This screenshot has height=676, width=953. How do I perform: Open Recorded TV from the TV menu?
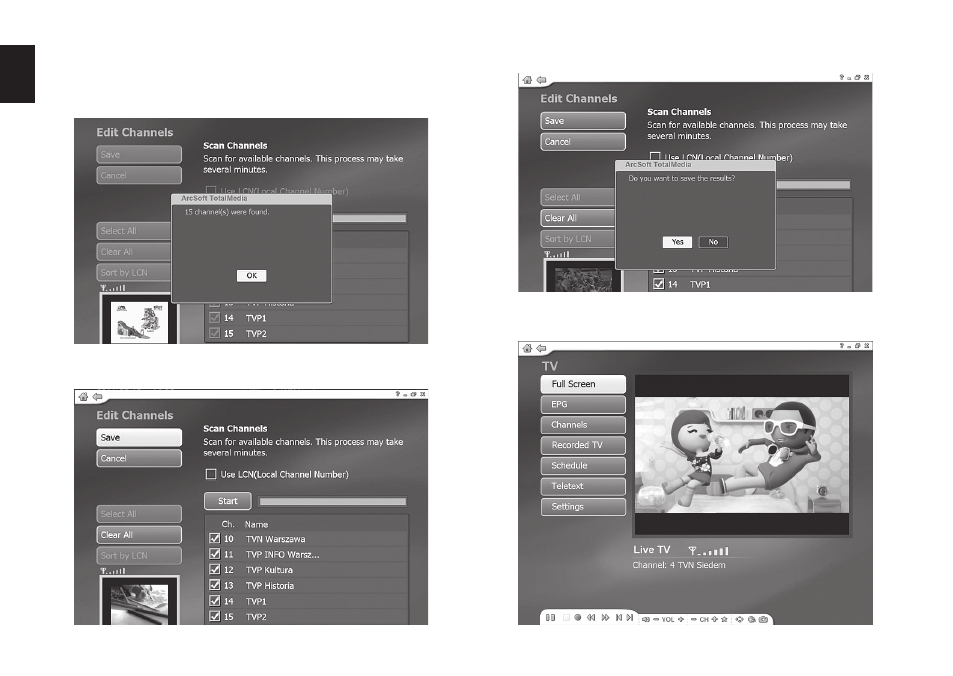click(x=583, y=445)
